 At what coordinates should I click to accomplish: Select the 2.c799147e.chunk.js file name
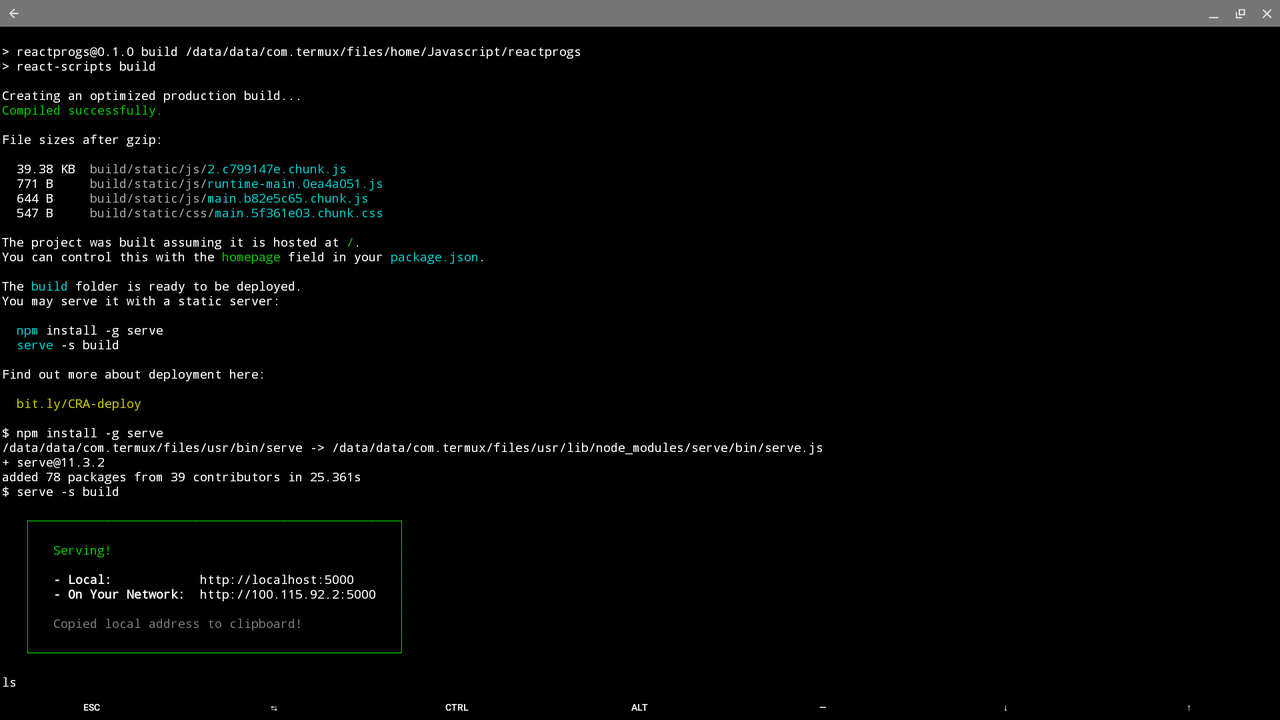pos(277,169)
